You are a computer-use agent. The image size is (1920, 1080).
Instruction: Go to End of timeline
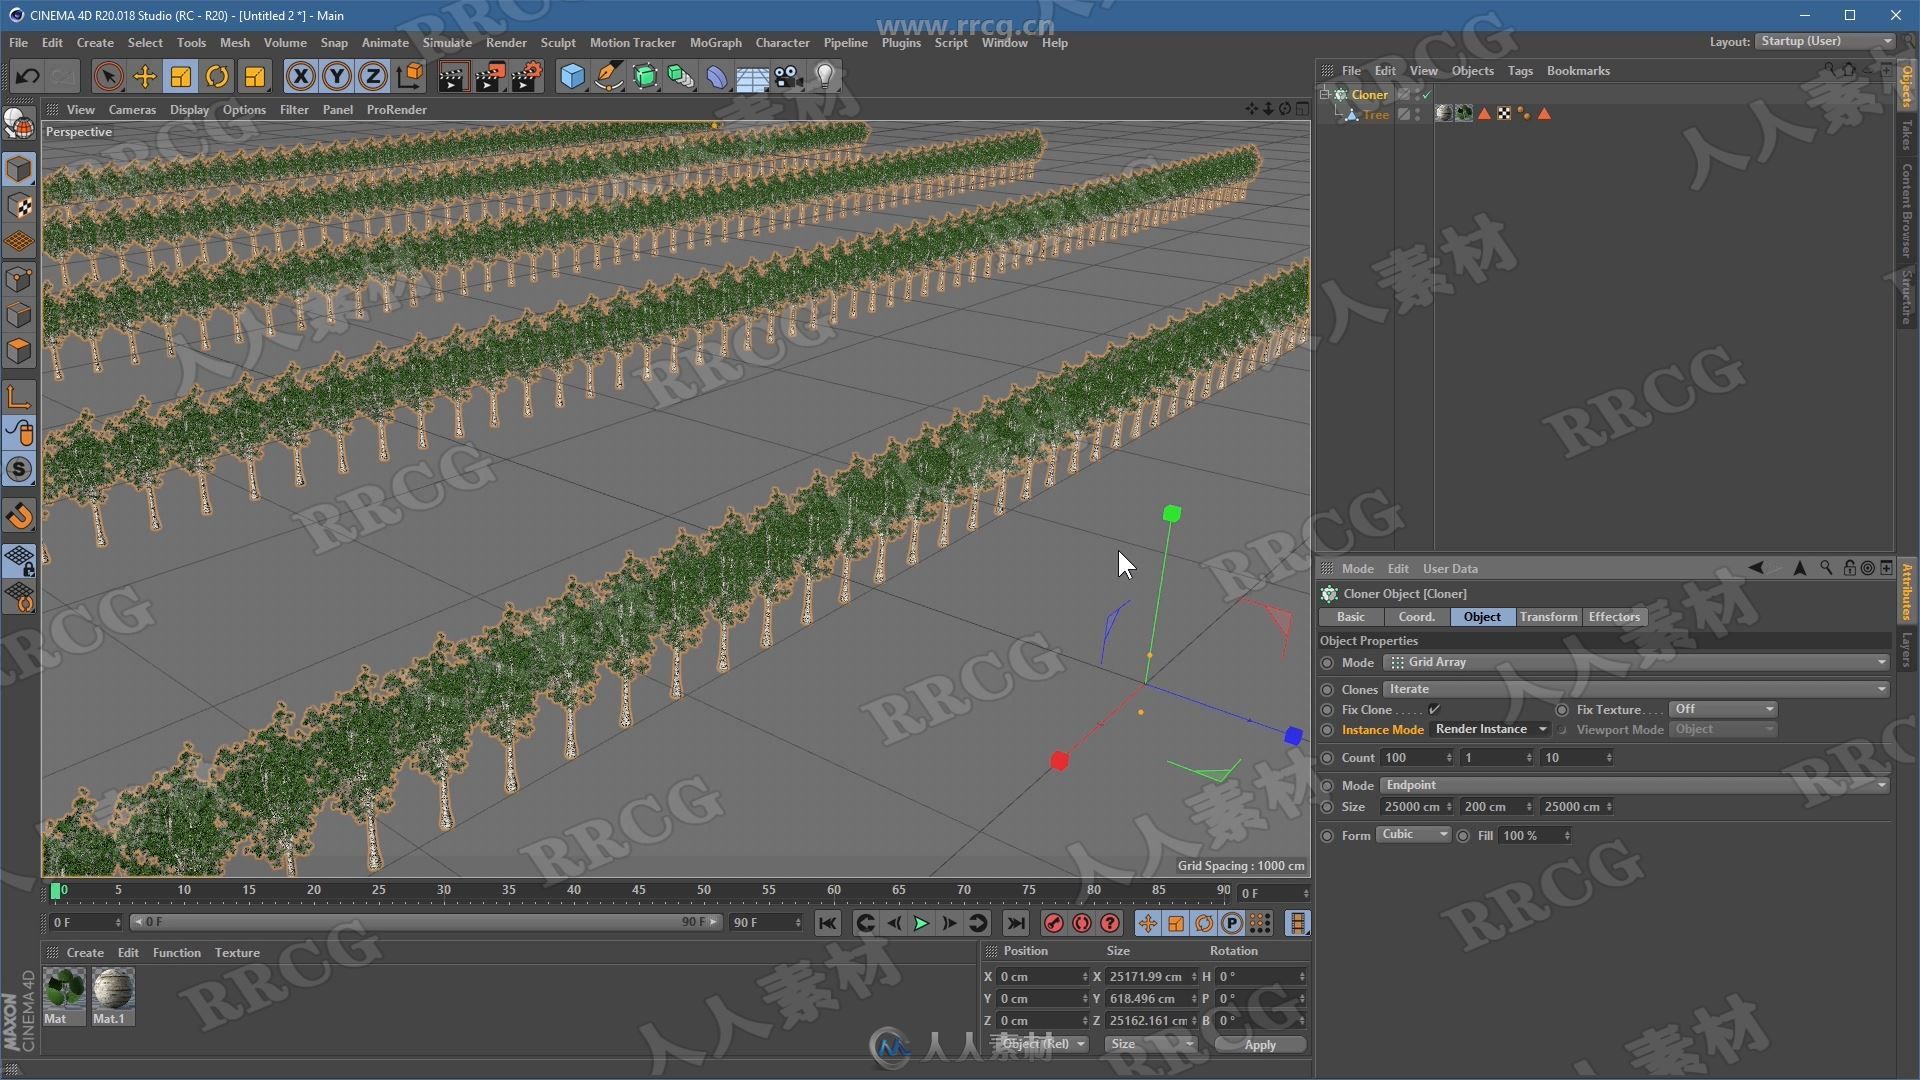(x=1015, y=924)
